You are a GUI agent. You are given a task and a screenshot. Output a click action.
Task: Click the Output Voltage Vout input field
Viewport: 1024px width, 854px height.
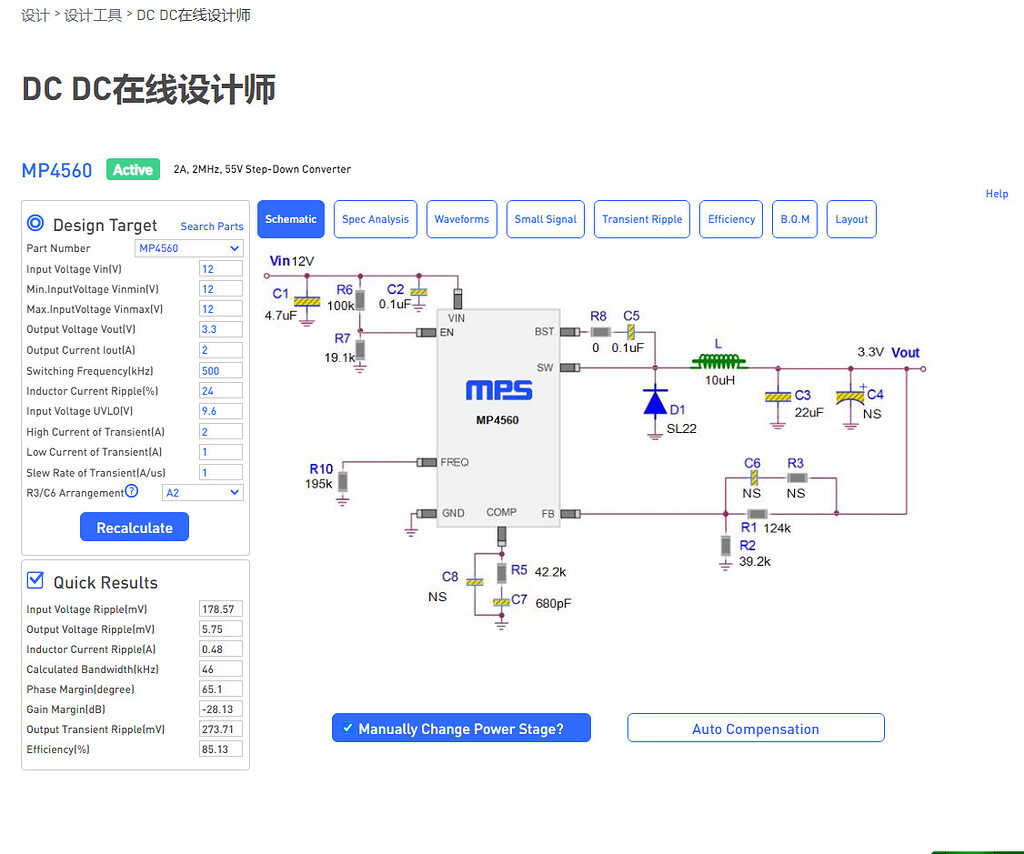coord(220,329)
